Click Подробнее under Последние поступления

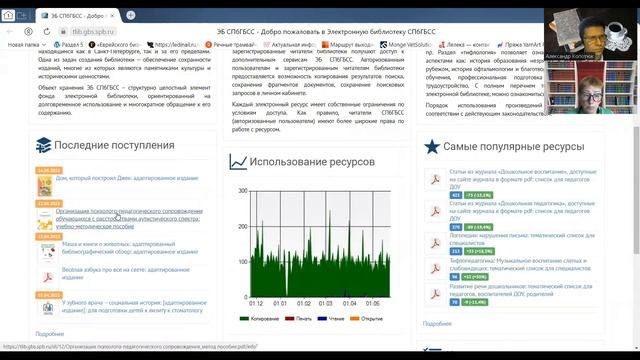pos(50,334)
